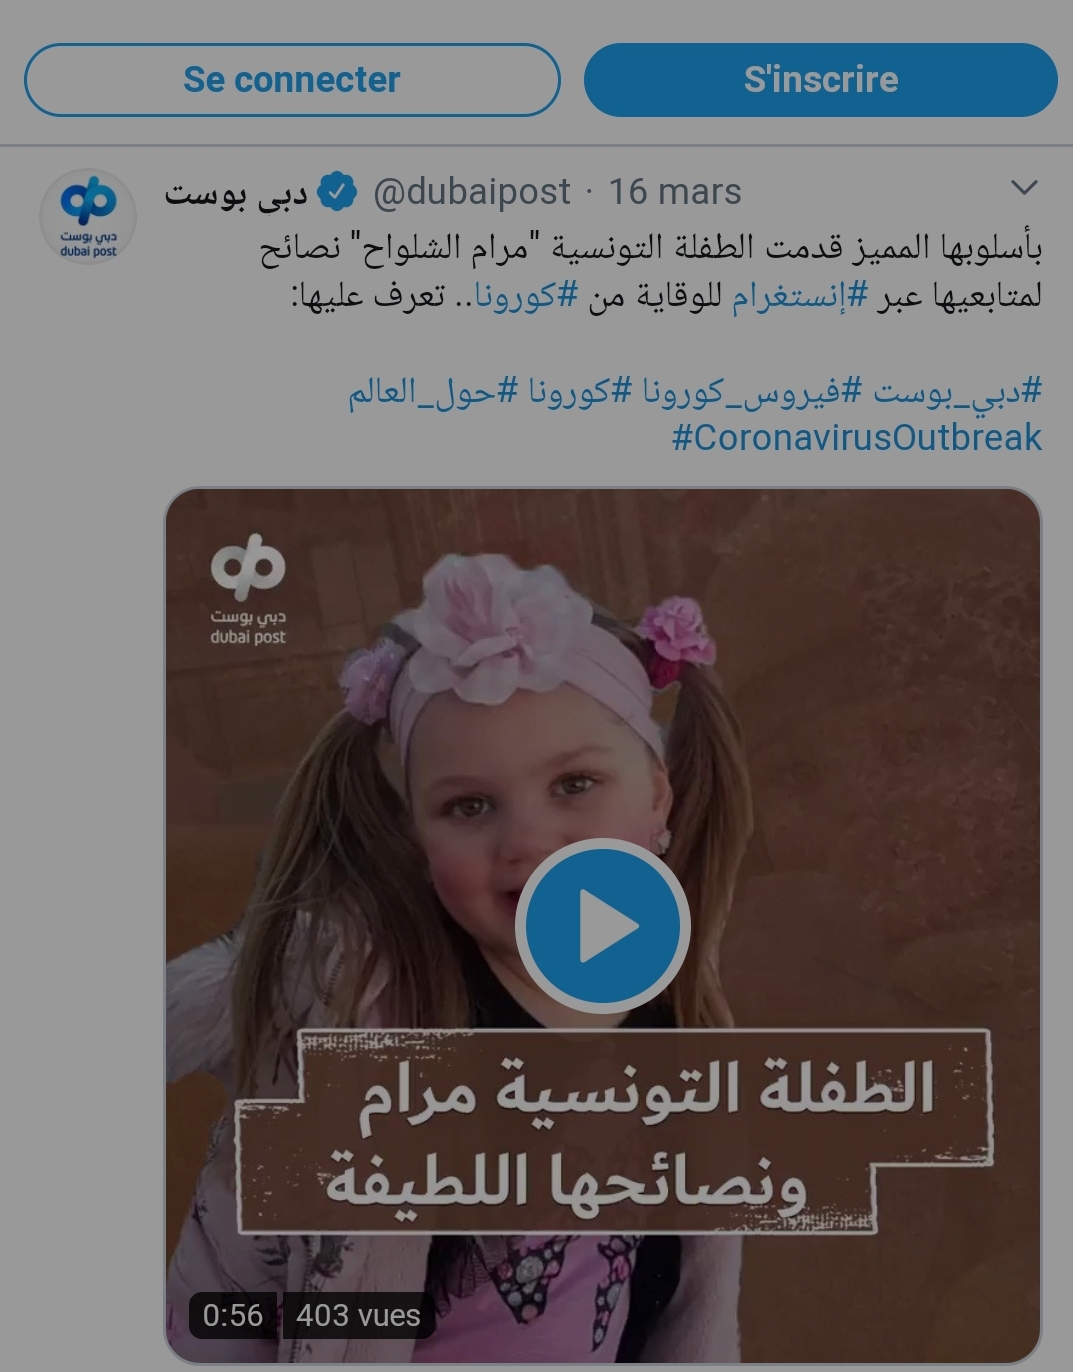This screenshot has height=1372, width=1073.
Task: Click the دبي بوست account name
Action: [x=236, y=193]
